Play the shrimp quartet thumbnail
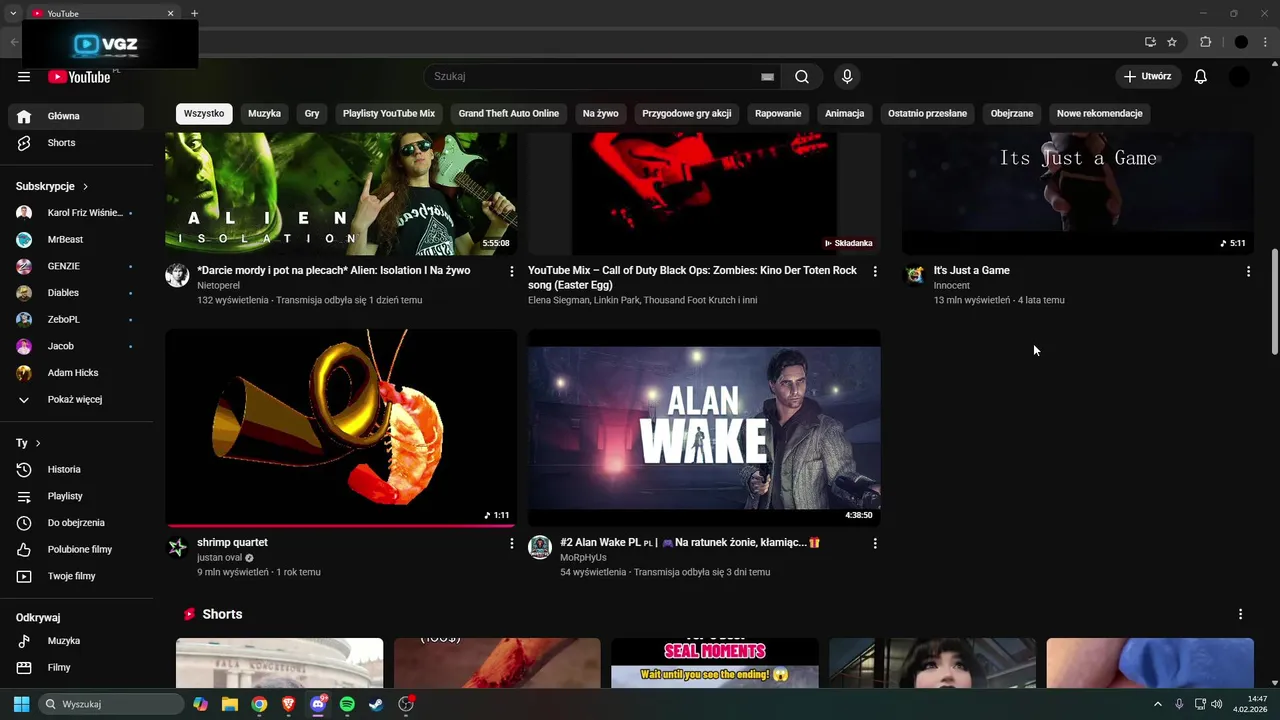The image size is (1280, 720). click(x=341, y=428)
